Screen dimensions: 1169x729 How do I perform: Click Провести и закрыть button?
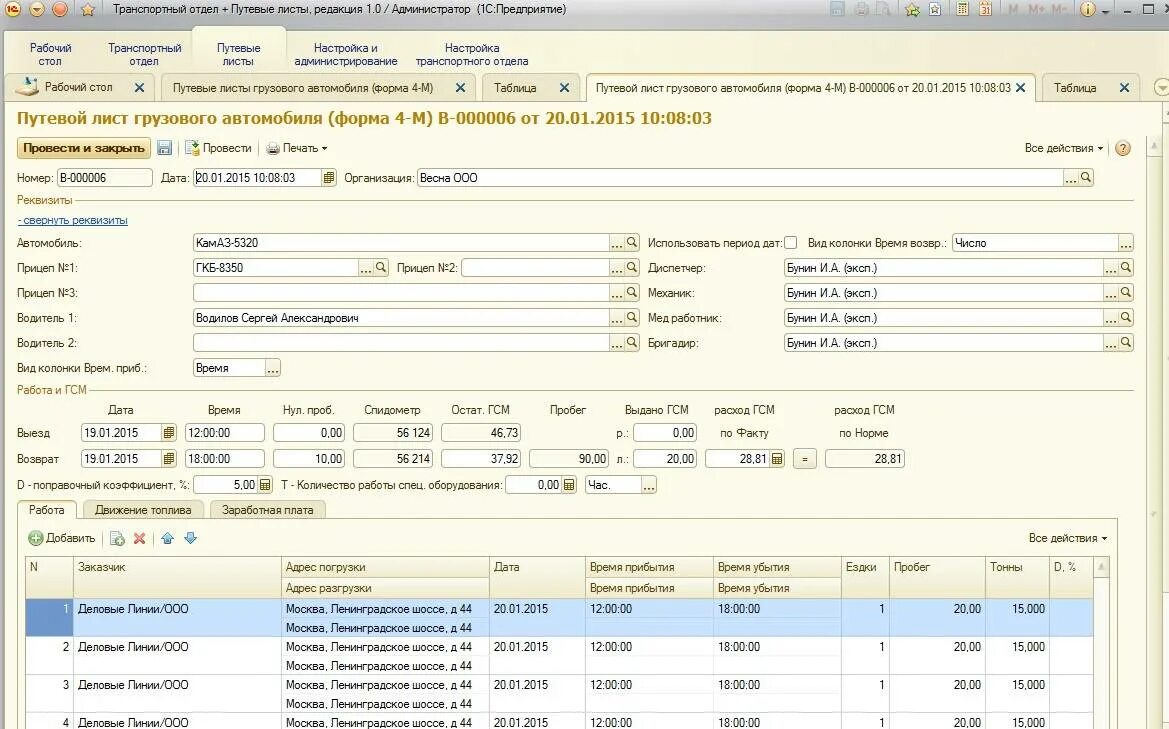click(84, 148)
